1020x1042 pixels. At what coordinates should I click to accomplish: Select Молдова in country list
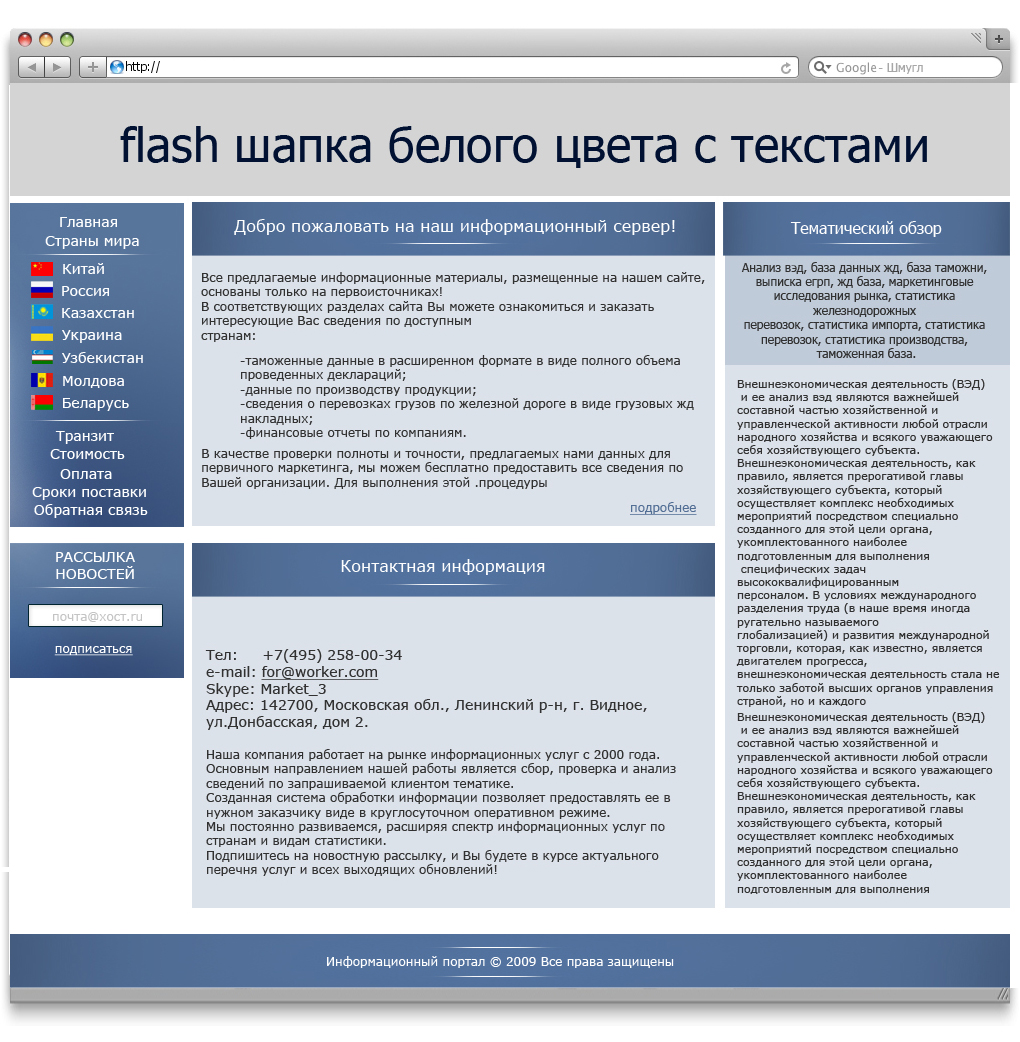(93, 381)
